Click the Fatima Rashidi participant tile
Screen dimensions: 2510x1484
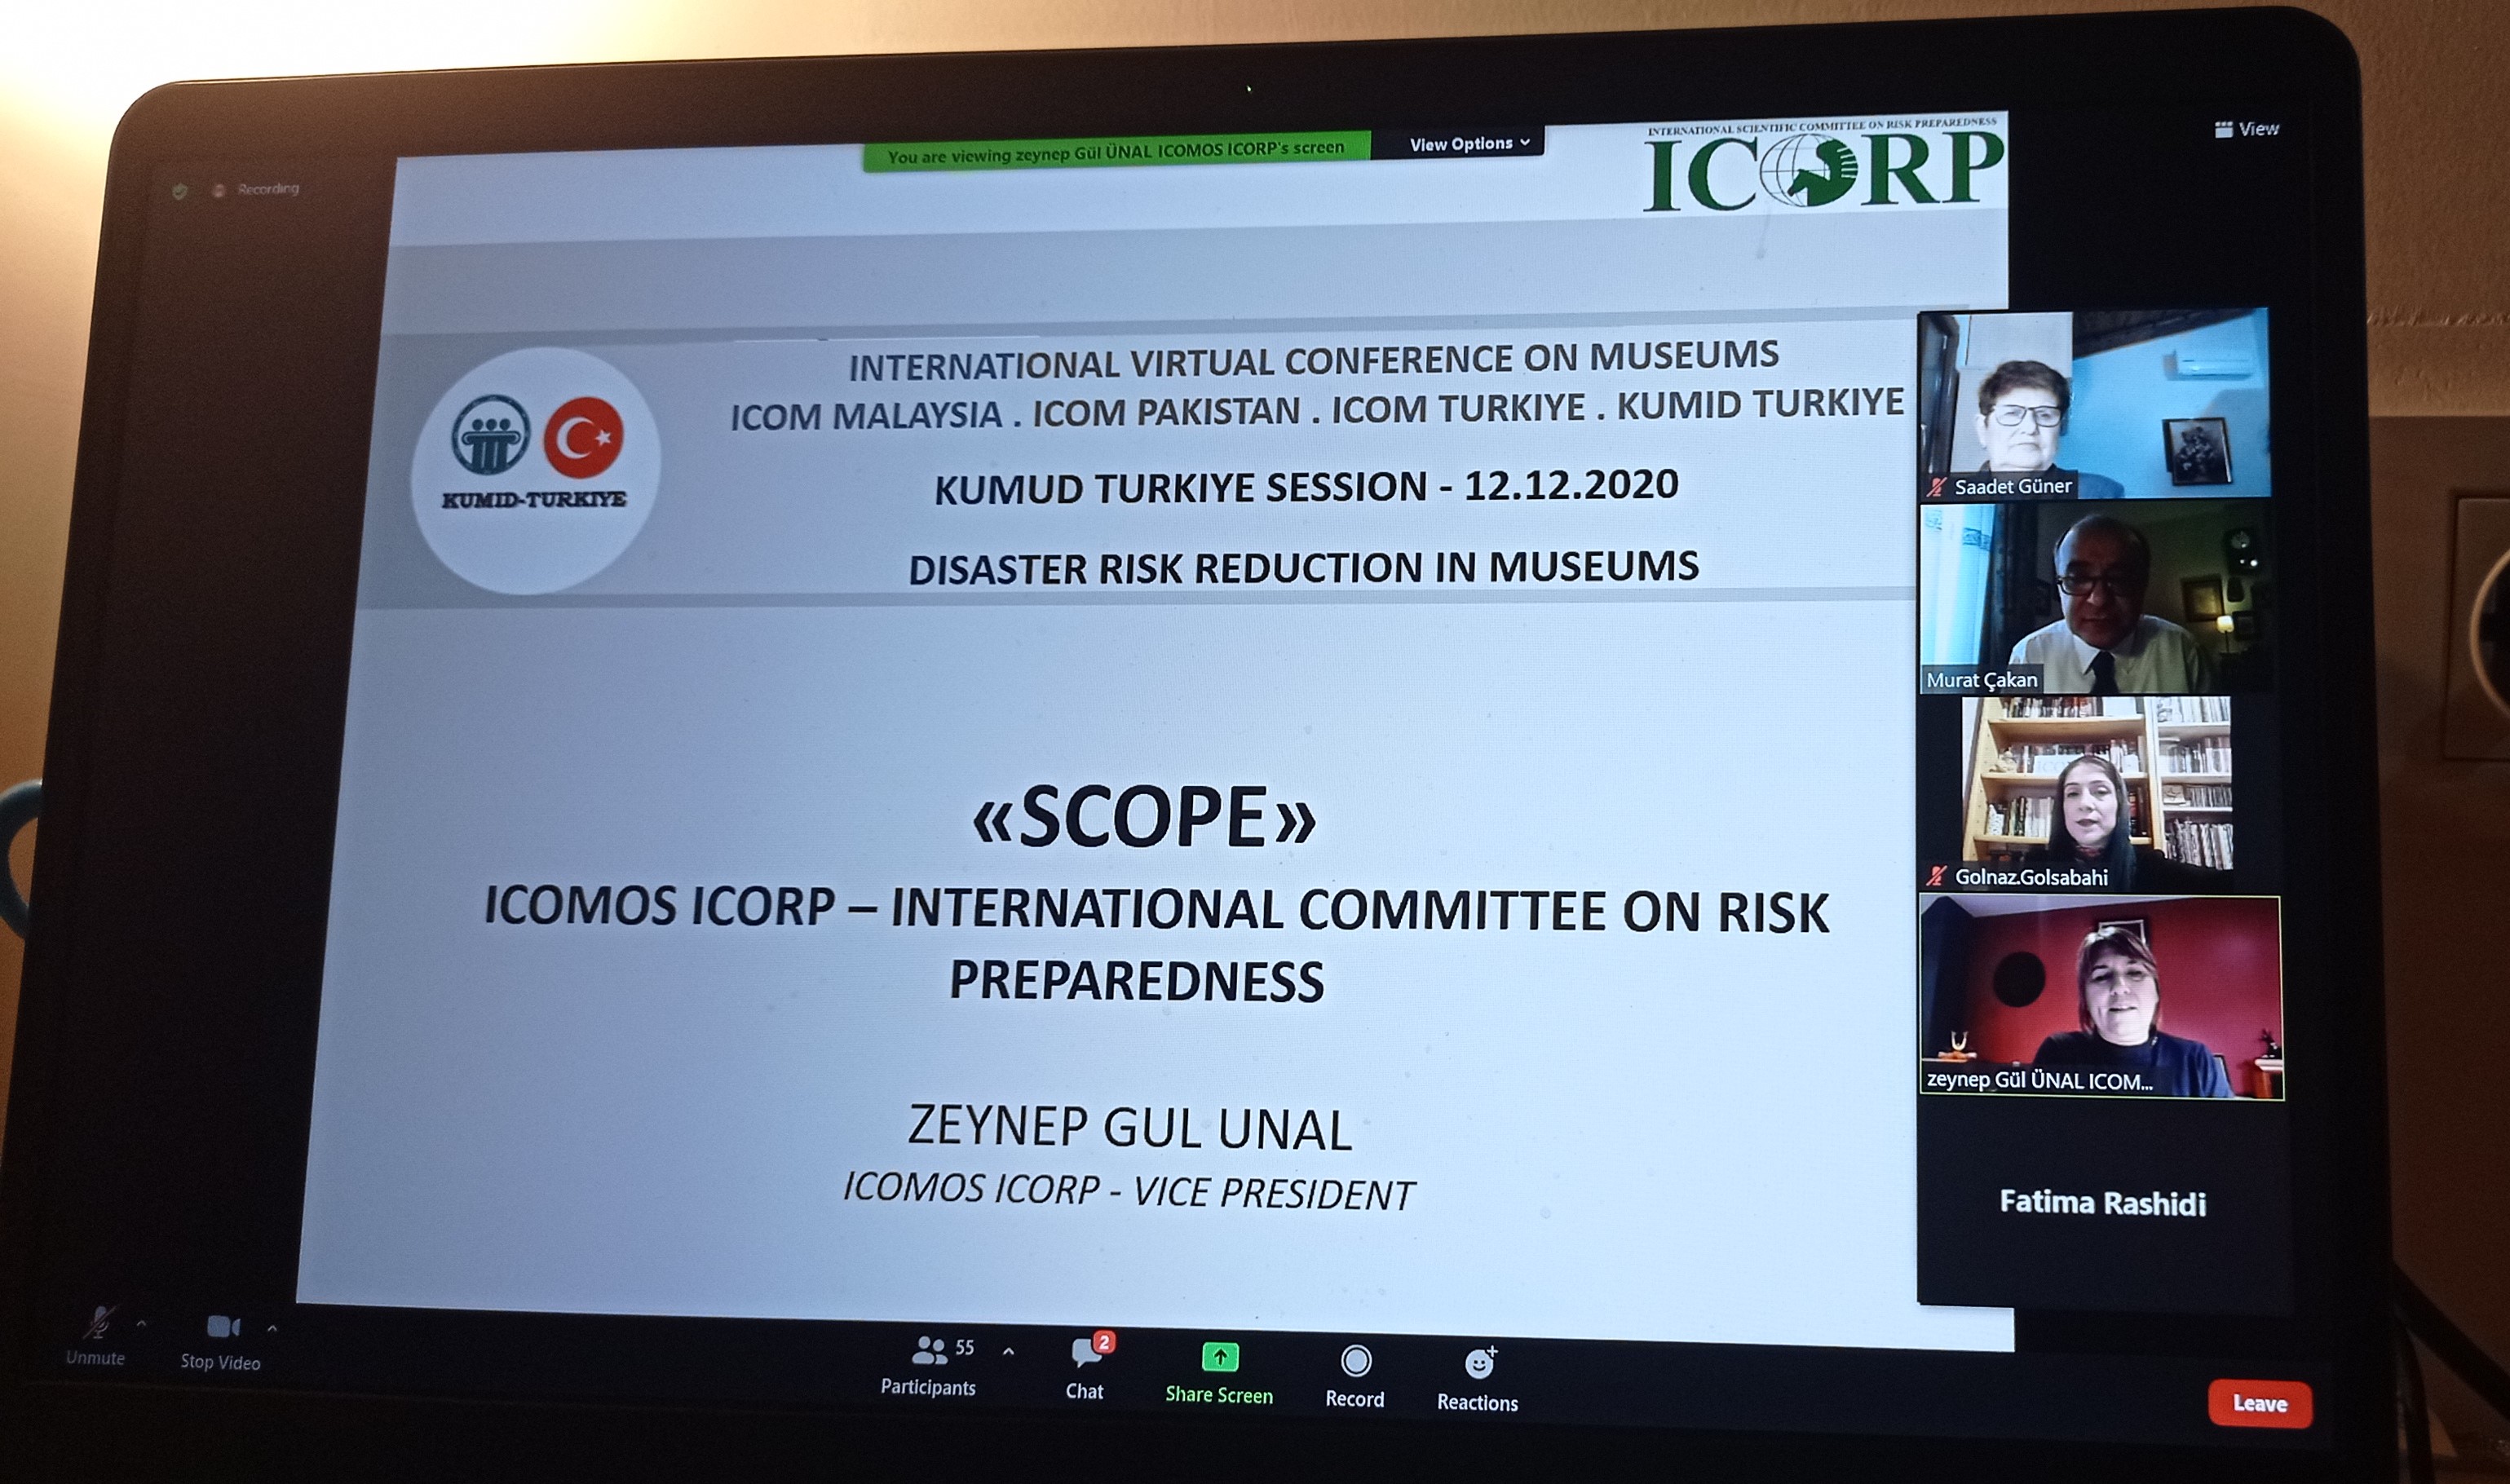(2100, 1201)
